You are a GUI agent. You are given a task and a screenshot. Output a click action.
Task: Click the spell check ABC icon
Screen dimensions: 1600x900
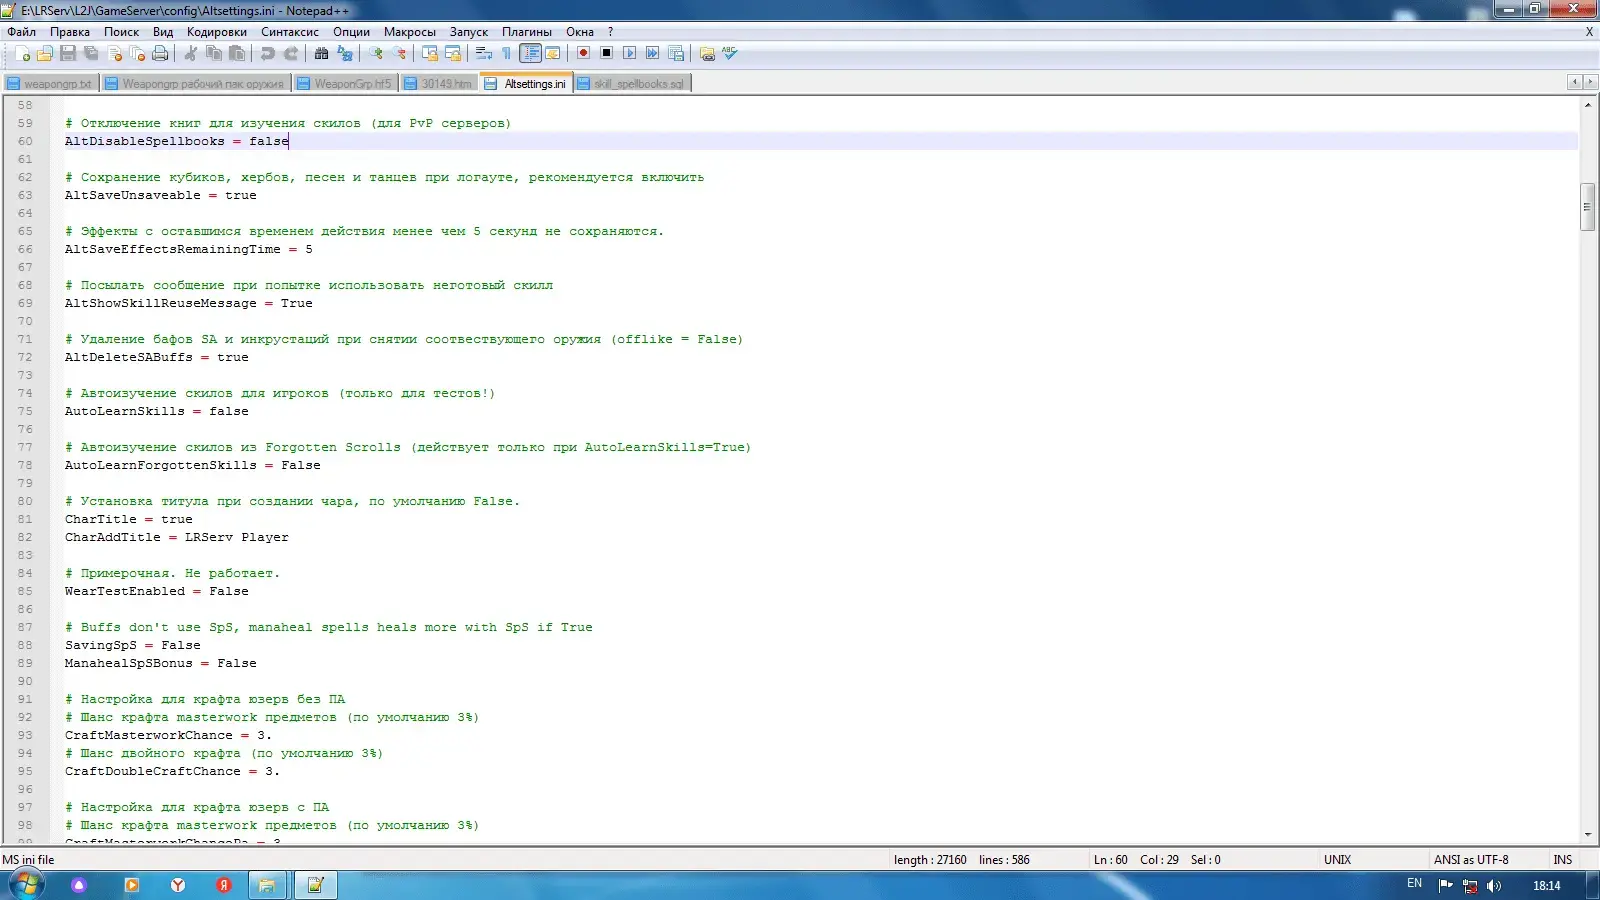pos(730,54)
